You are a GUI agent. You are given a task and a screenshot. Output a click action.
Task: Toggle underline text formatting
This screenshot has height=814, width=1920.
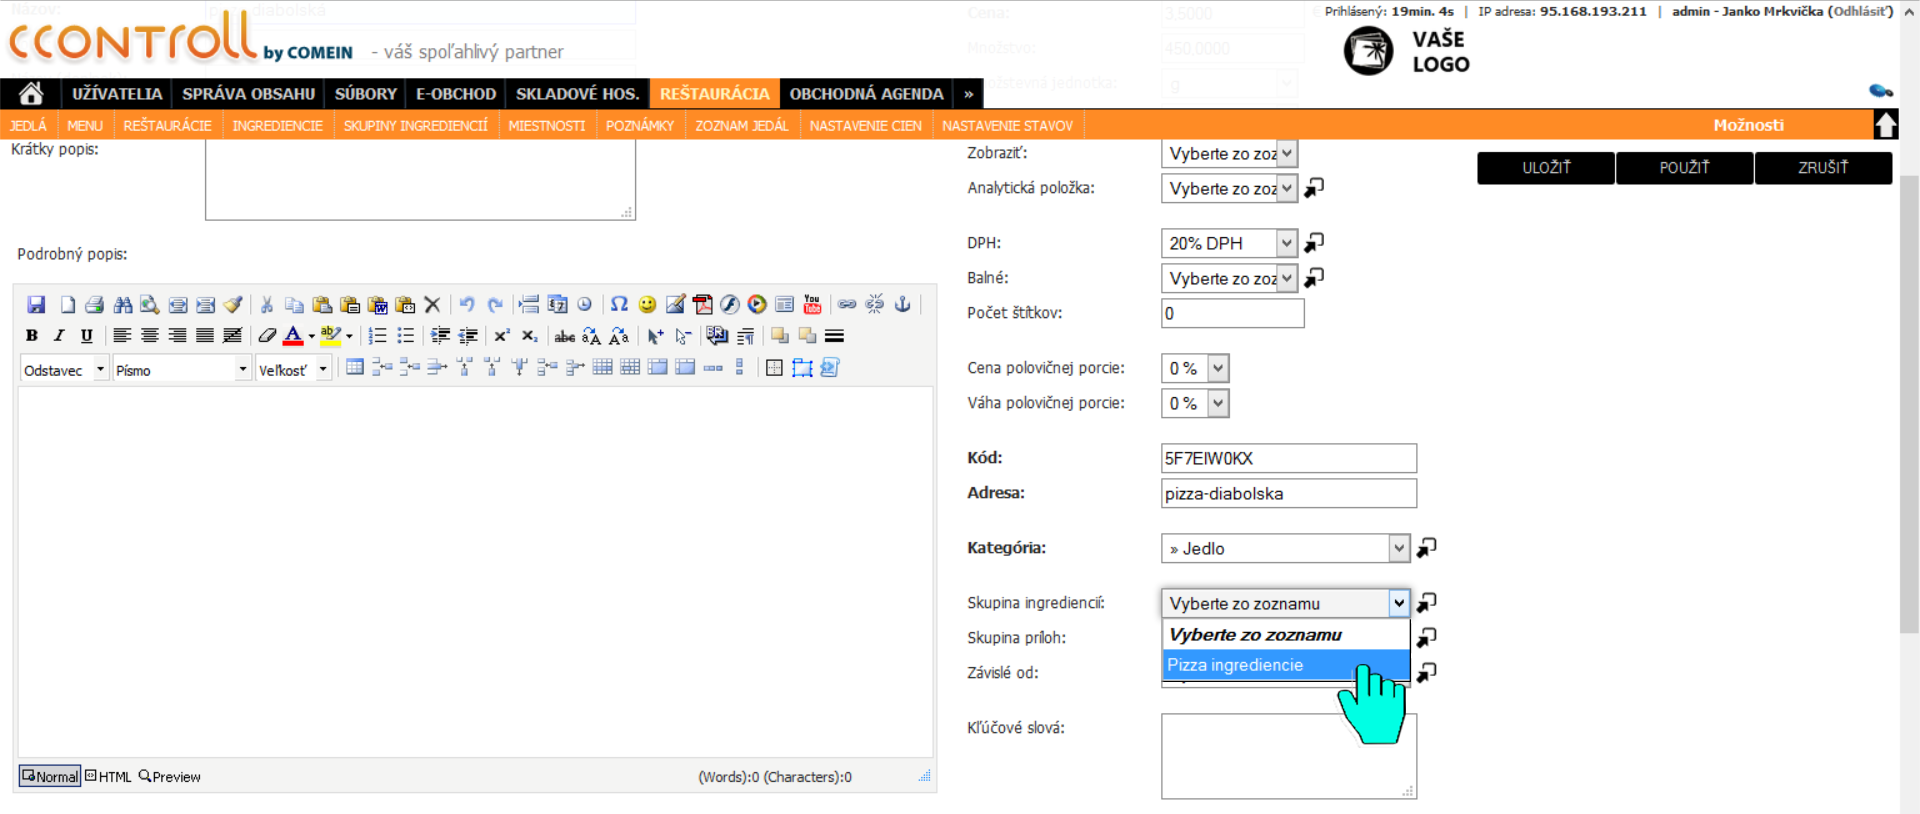pyautogui.click(x=87, y=336)
